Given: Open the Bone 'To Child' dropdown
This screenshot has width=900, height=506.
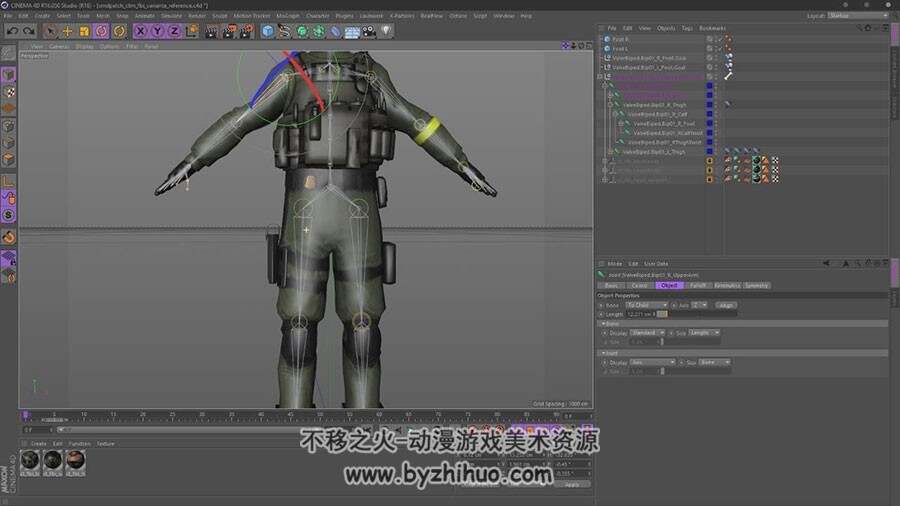Looking at the screenshot, I should 646,305.
